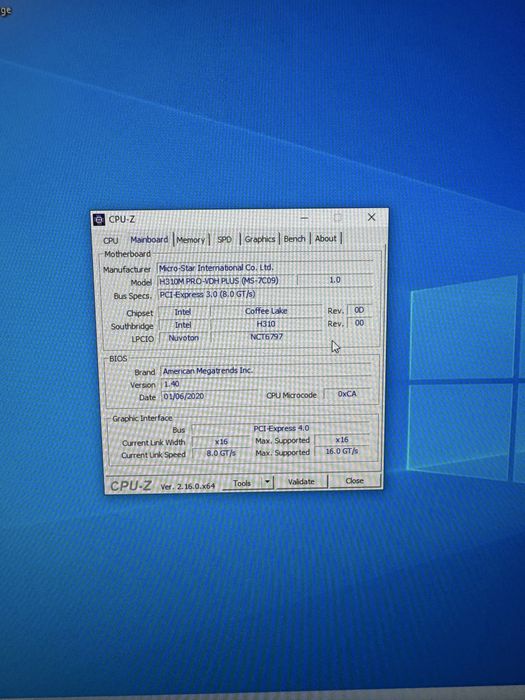
Task: Expand the Tools dropdown arrow
Action: pyautogui.click(x=267, y=482)
